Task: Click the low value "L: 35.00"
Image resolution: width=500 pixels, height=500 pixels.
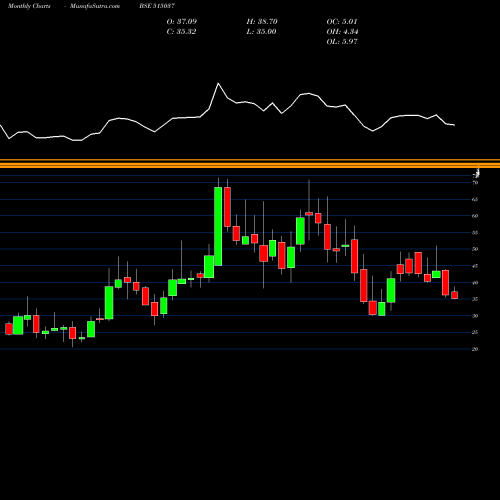Action: [261, 32]
